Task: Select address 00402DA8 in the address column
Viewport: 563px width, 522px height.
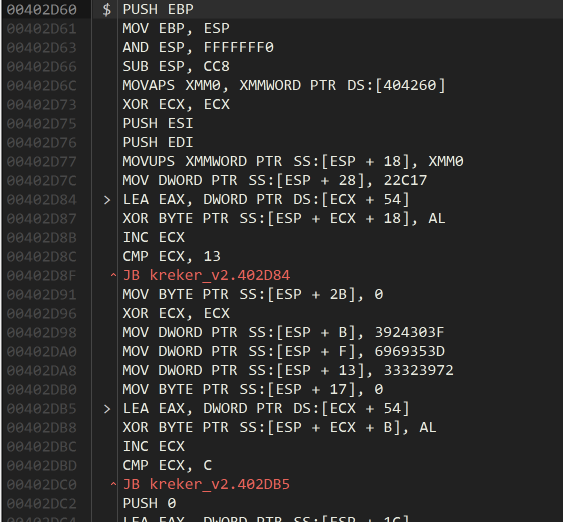Action: click(x=42, y=371)
